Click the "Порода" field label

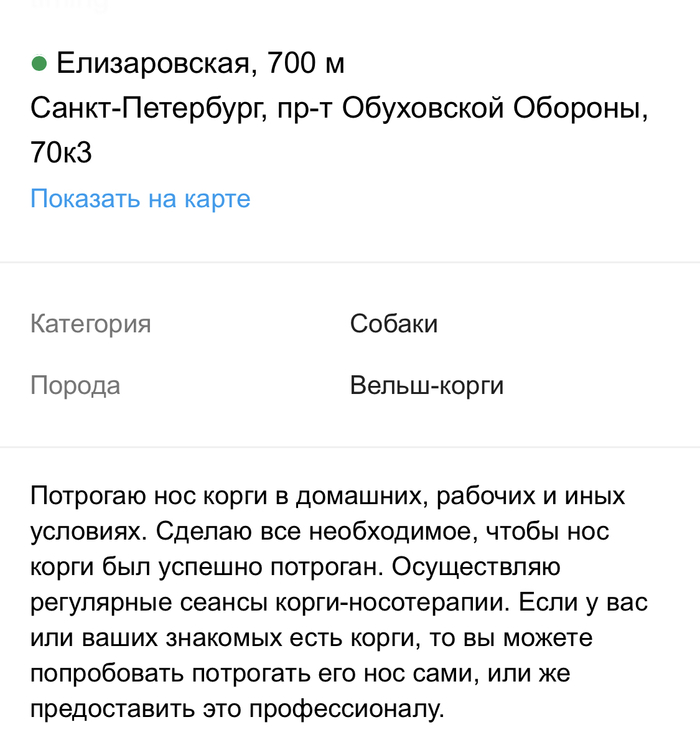[x=75, y=386]
